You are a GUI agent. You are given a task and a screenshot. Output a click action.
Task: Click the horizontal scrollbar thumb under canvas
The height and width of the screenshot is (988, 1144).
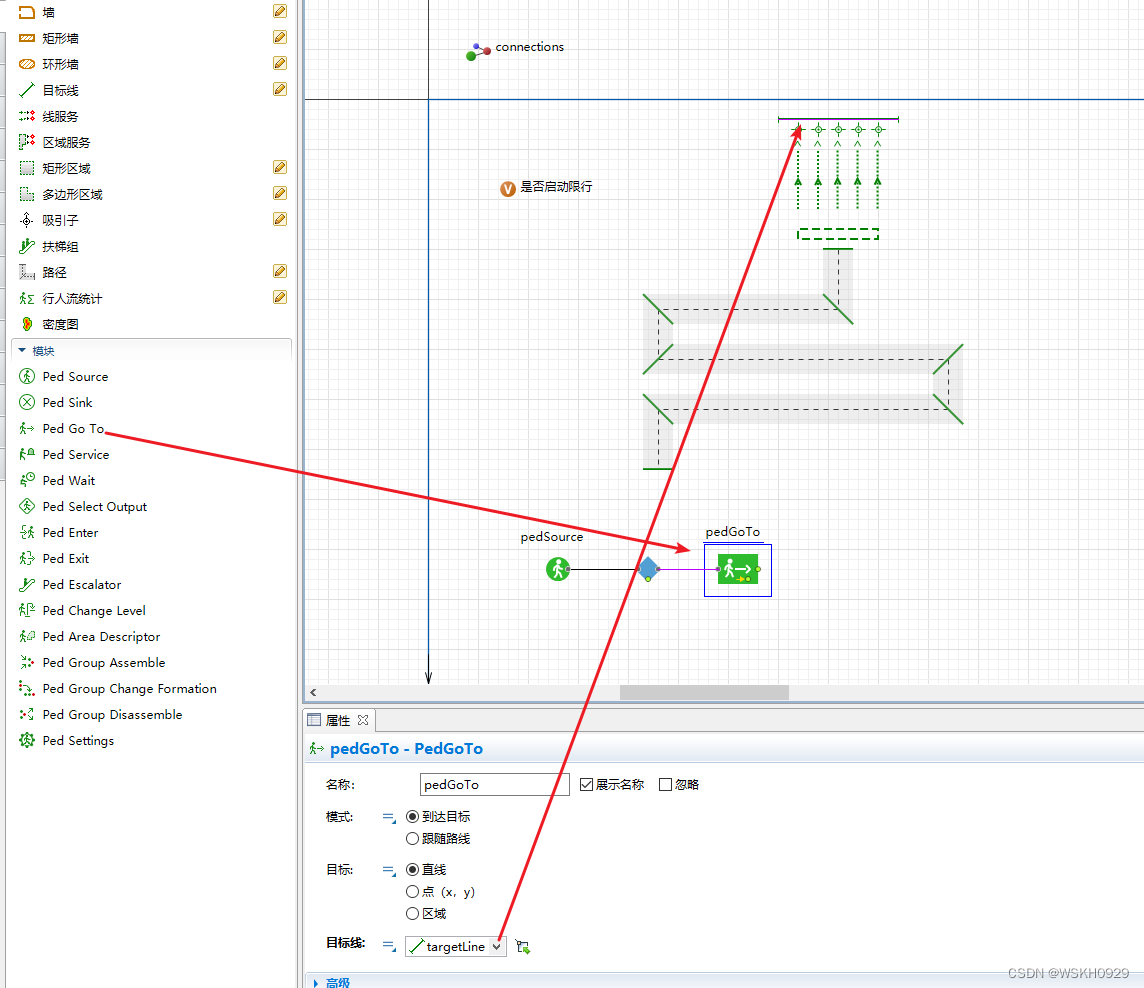point(704,692)
